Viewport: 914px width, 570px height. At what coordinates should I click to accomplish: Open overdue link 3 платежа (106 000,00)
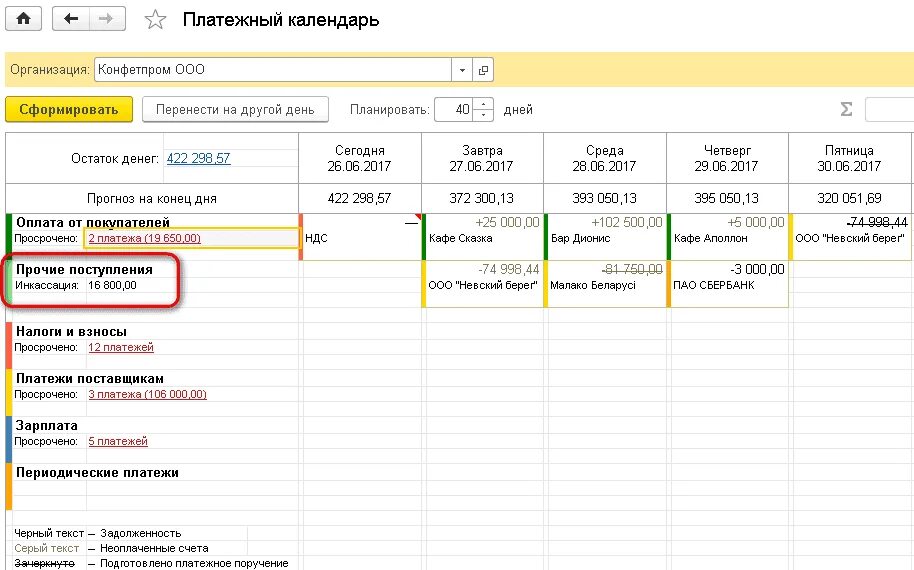[147, 394]
